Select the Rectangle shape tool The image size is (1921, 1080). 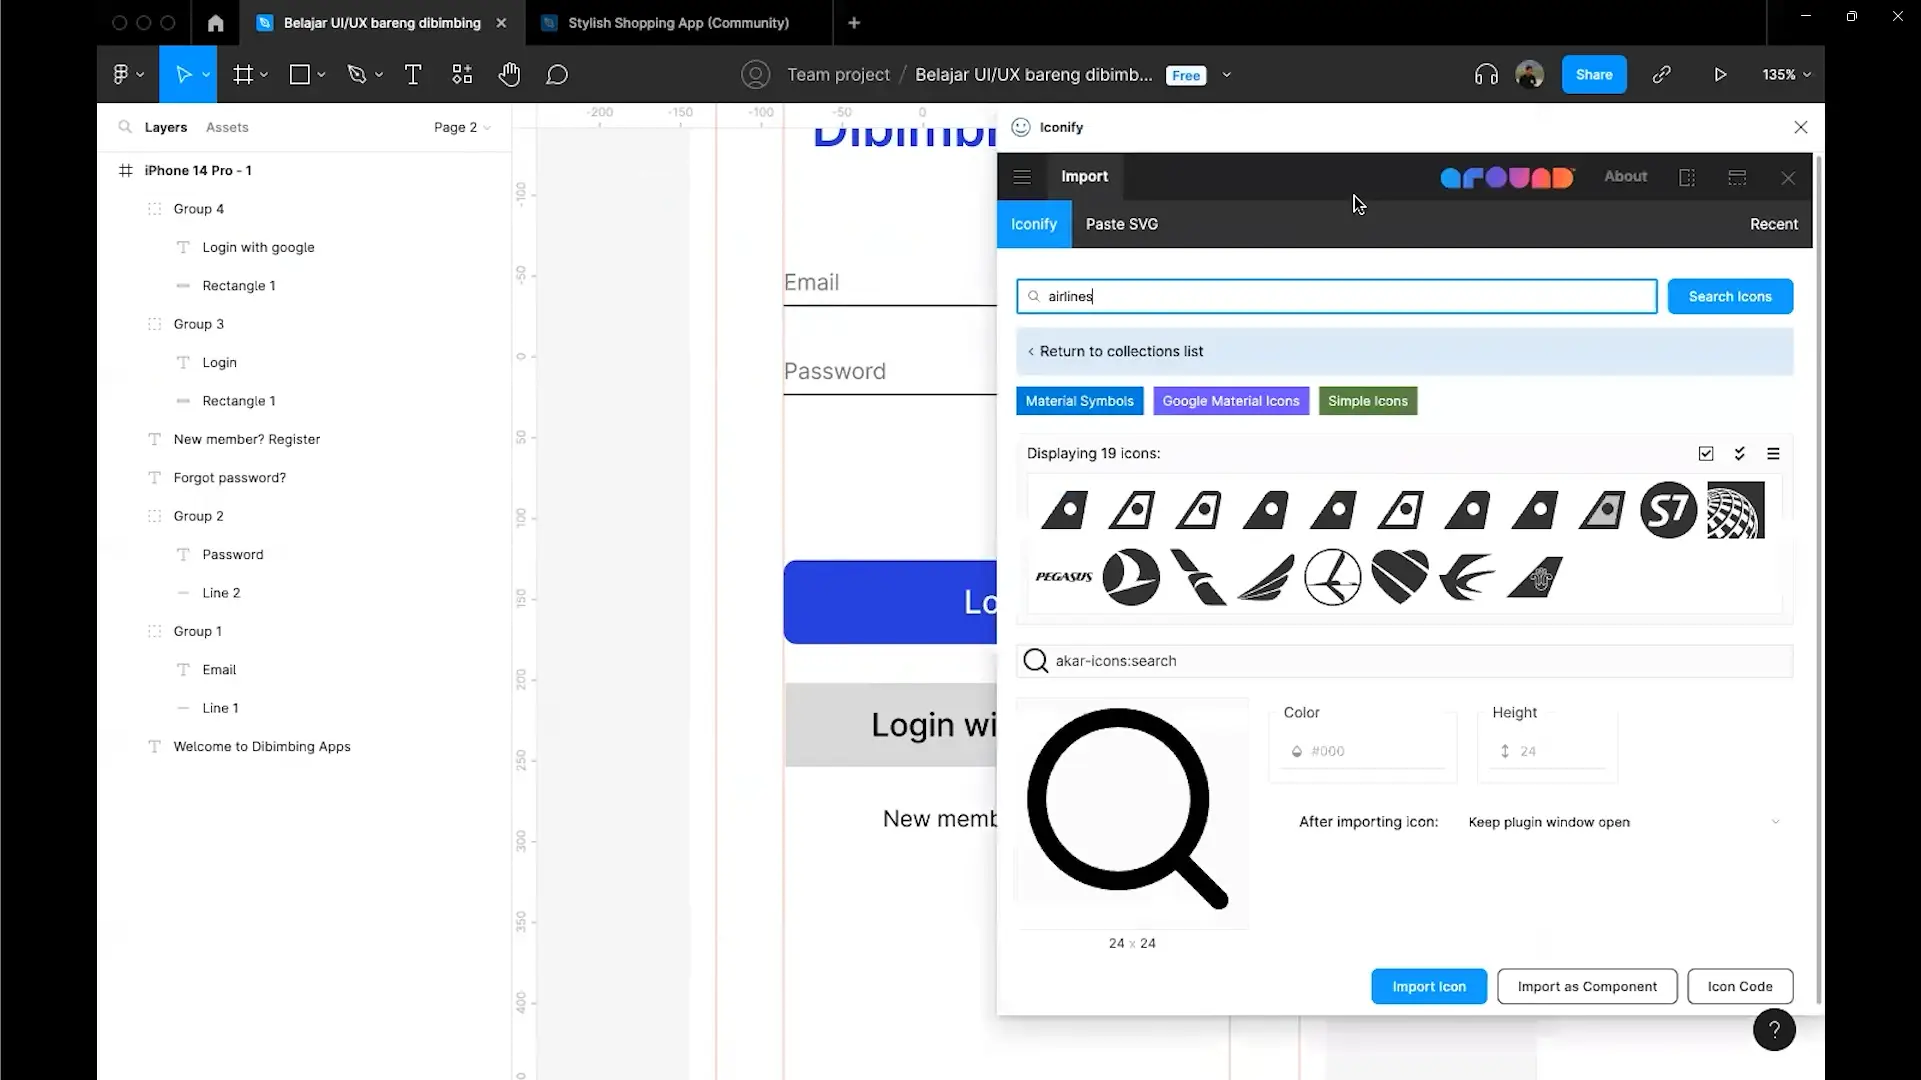pos(299,74)
